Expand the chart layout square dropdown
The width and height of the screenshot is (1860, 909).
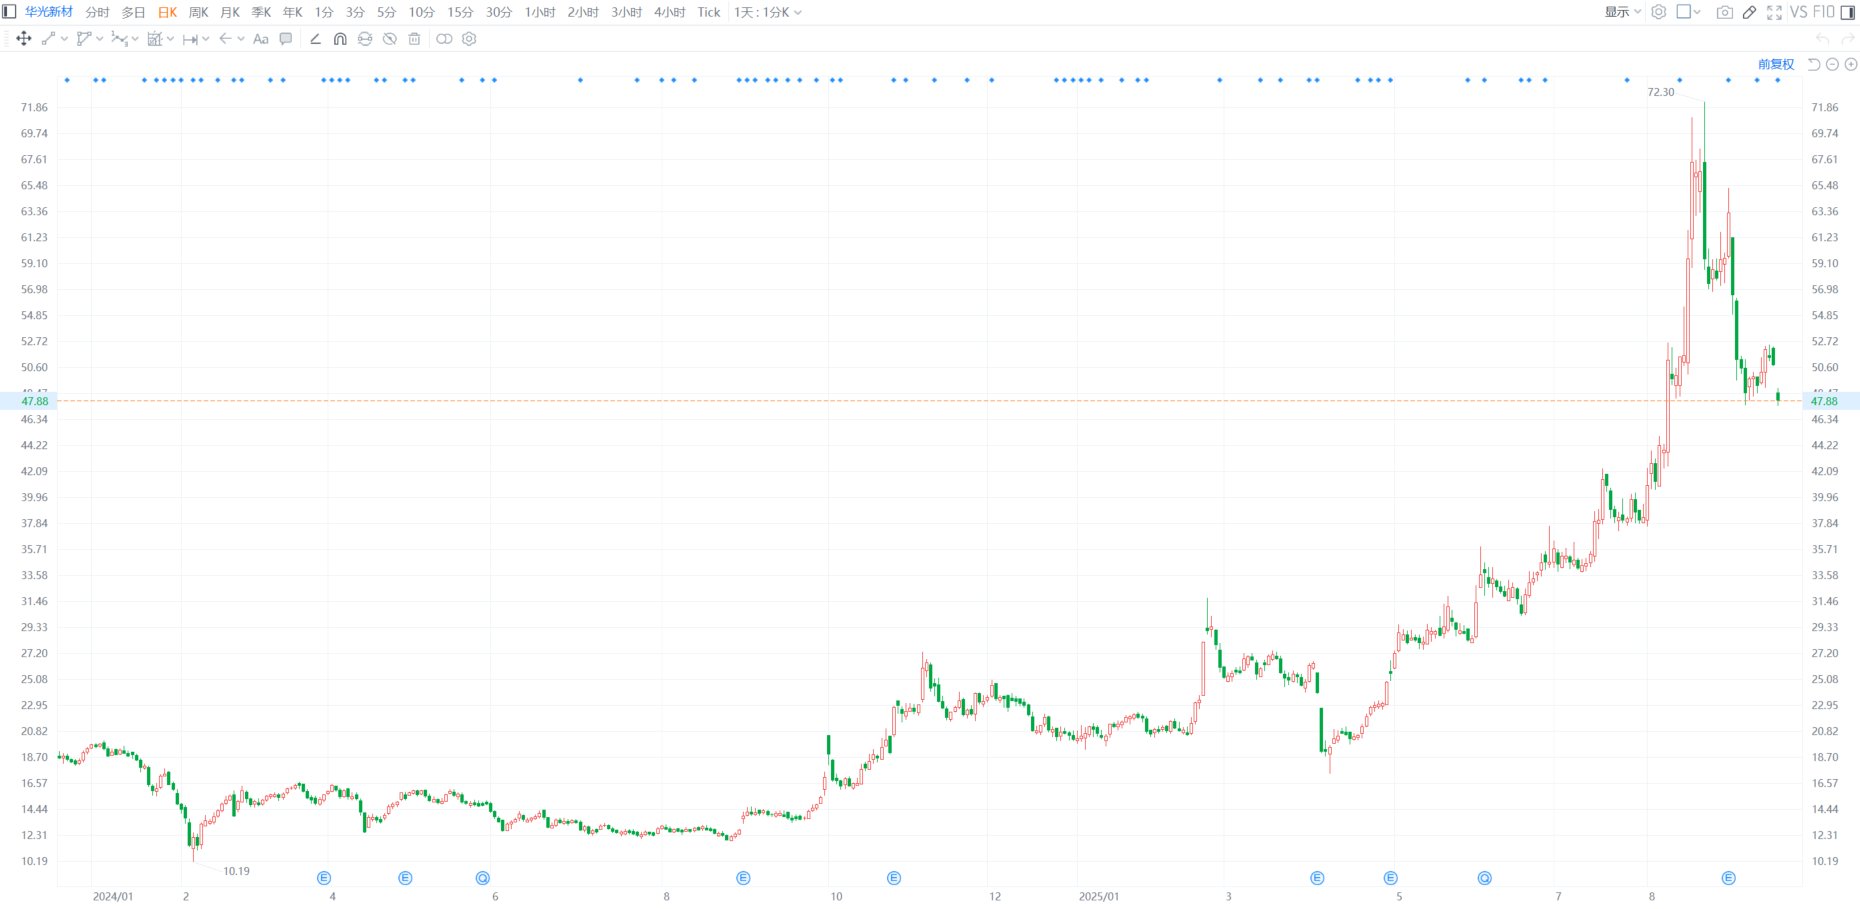(x=1688, y=12)
